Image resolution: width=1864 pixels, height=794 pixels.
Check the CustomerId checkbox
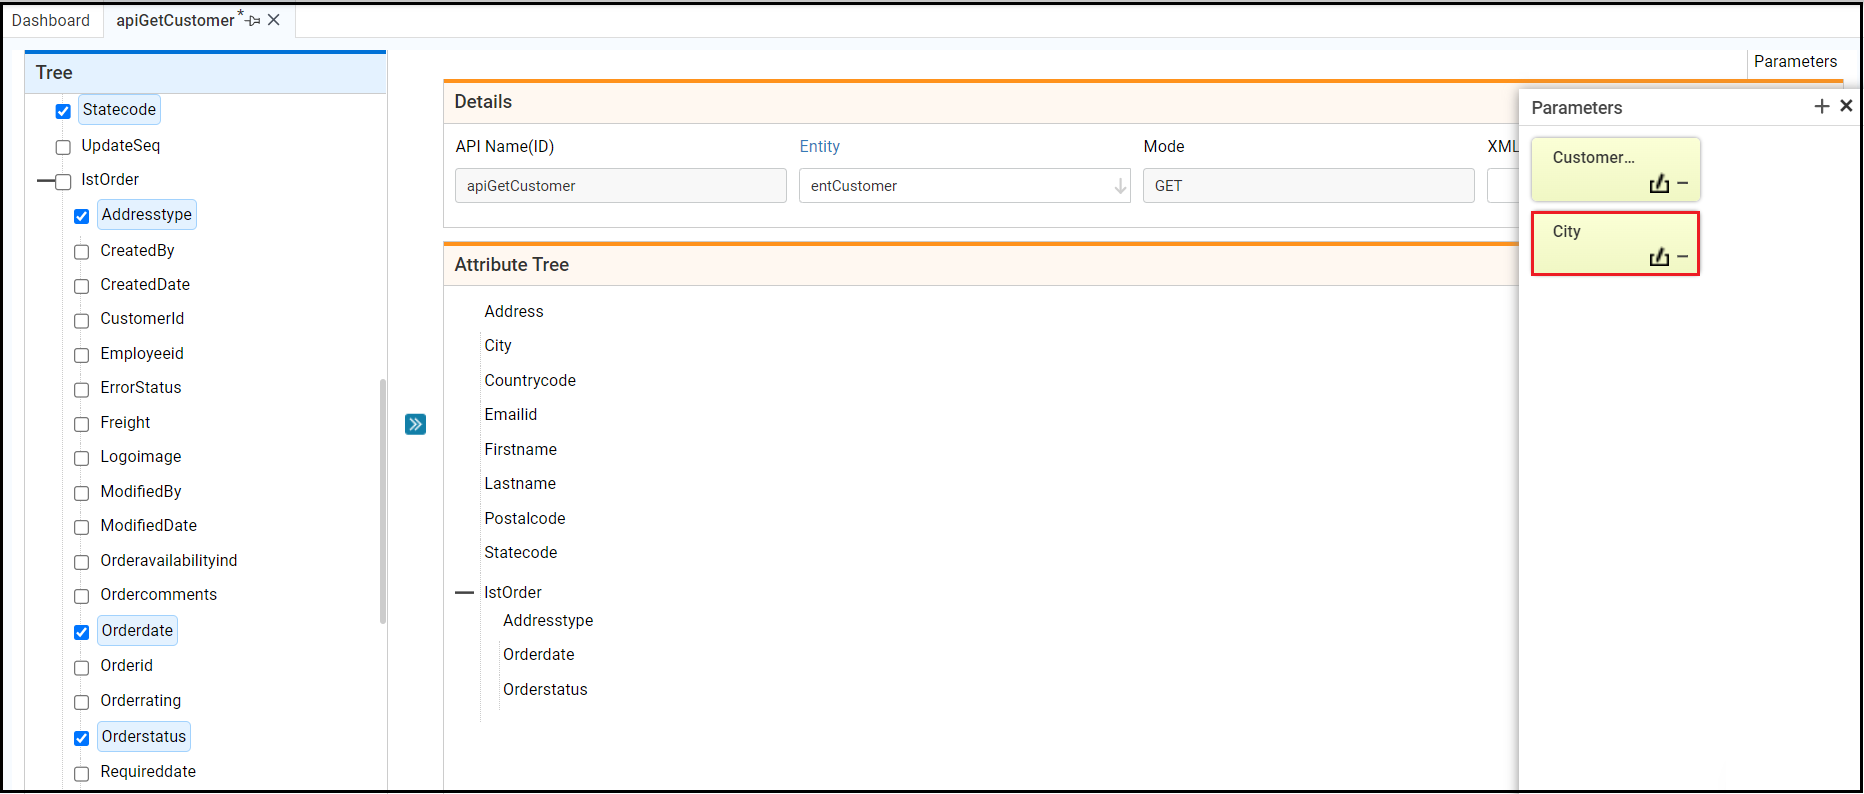[82, 320]
